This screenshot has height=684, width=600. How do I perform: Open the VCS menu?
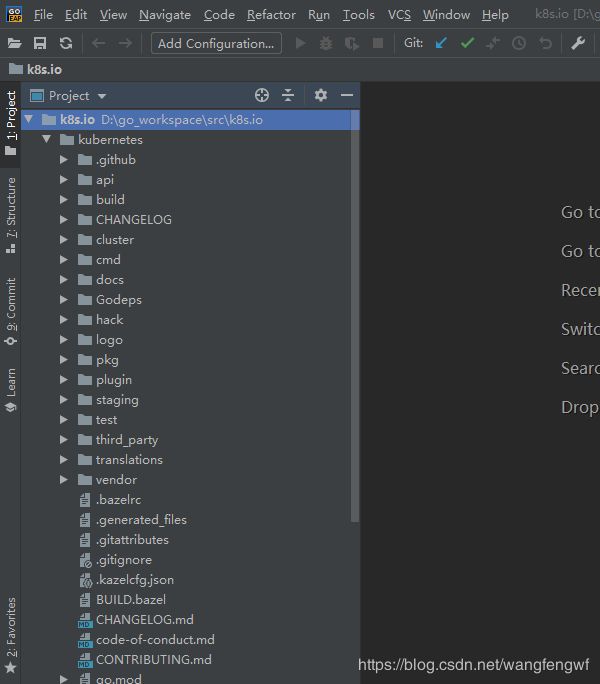click(399, 15)
